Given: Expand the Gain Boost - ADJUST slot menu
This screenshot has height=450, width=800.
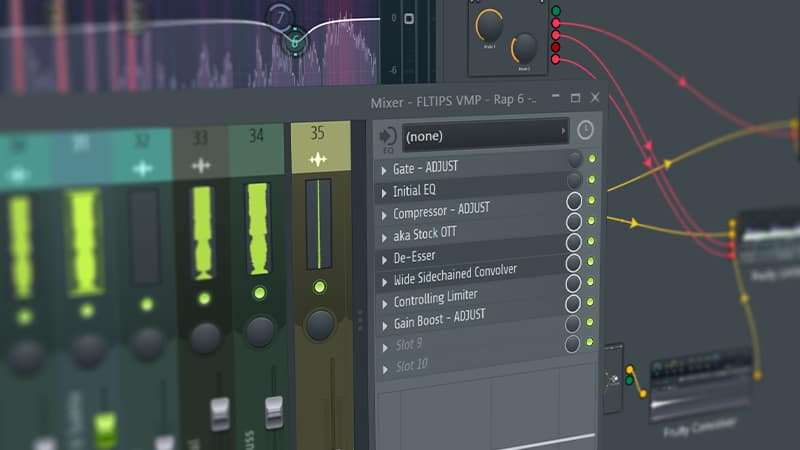Looking at the screenshot, I should (x=385, y=326).
